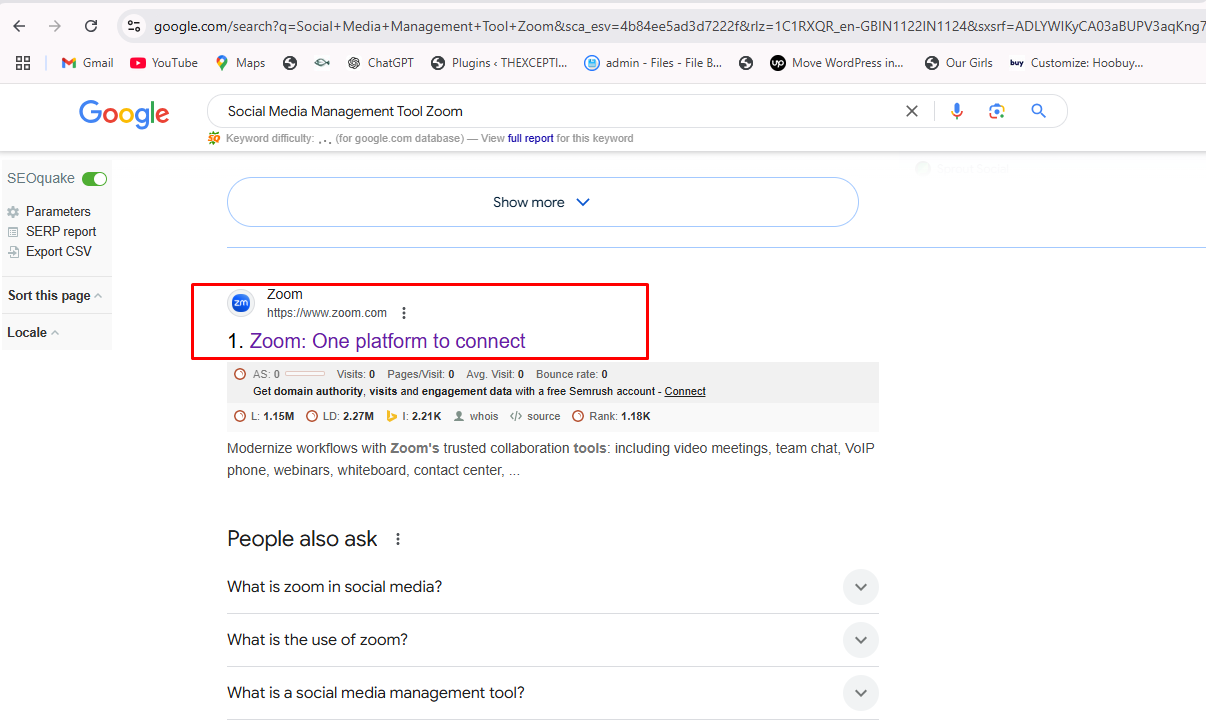This screenshot has width=1206, height=723.
Task: Open "Zoom: One platform to connect" link
Action: (387, 341)
